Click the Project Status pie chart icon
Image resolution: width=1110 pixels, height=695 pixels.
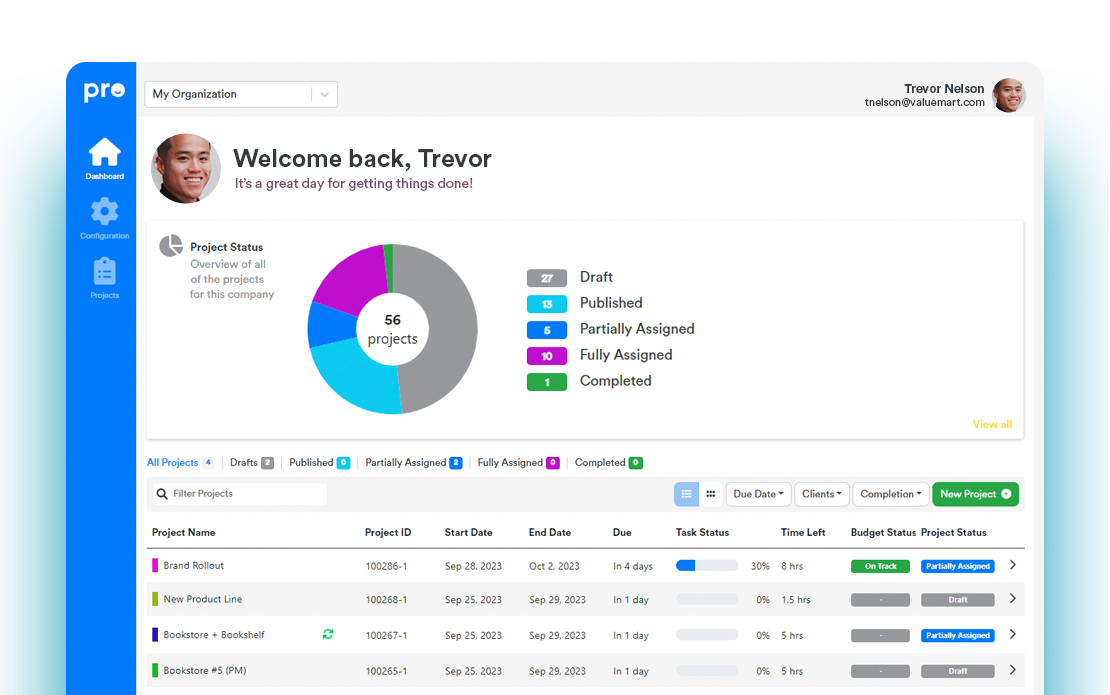pyautogui.click(x=171, y=246)
